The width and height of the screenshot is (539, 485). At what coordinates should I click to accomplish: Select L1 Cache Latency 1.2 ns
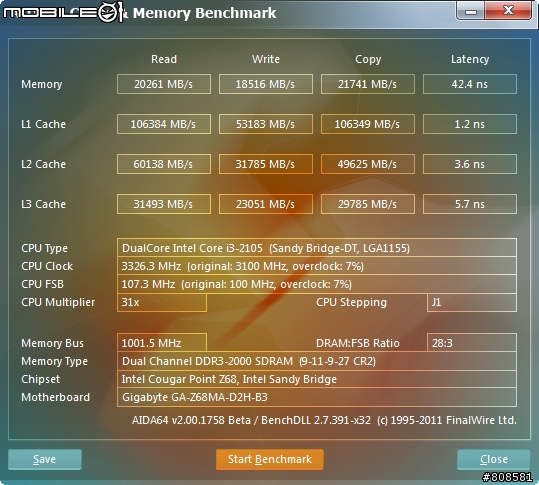click(470, 124)
